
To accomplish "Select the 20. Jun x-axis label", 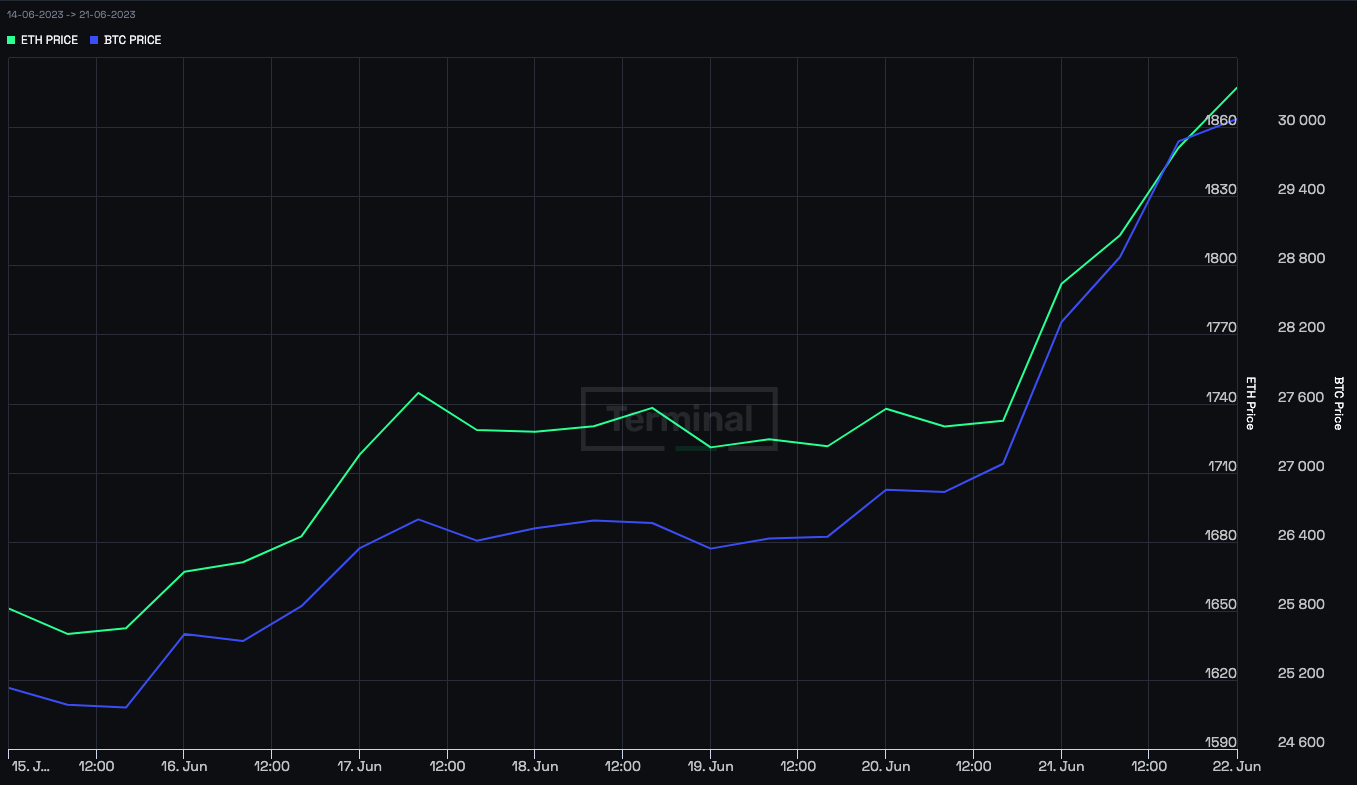I will tap(885, 766).
